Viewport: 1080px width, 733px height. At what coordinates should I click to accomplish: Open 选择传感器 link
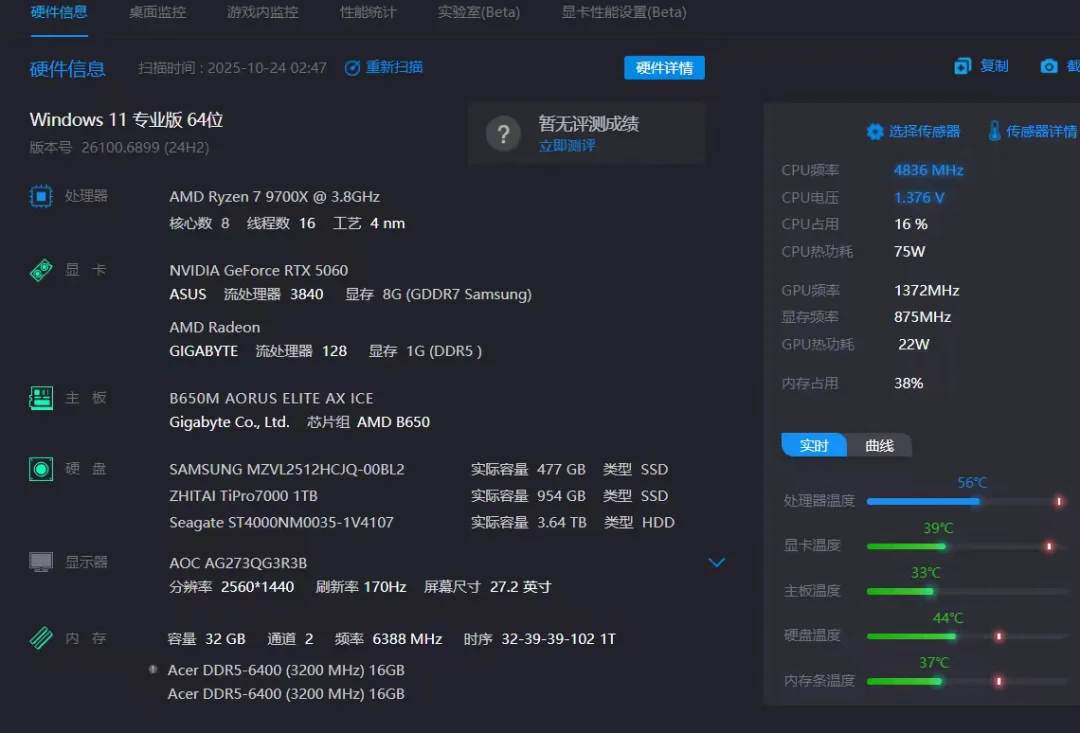coord(924,131)
